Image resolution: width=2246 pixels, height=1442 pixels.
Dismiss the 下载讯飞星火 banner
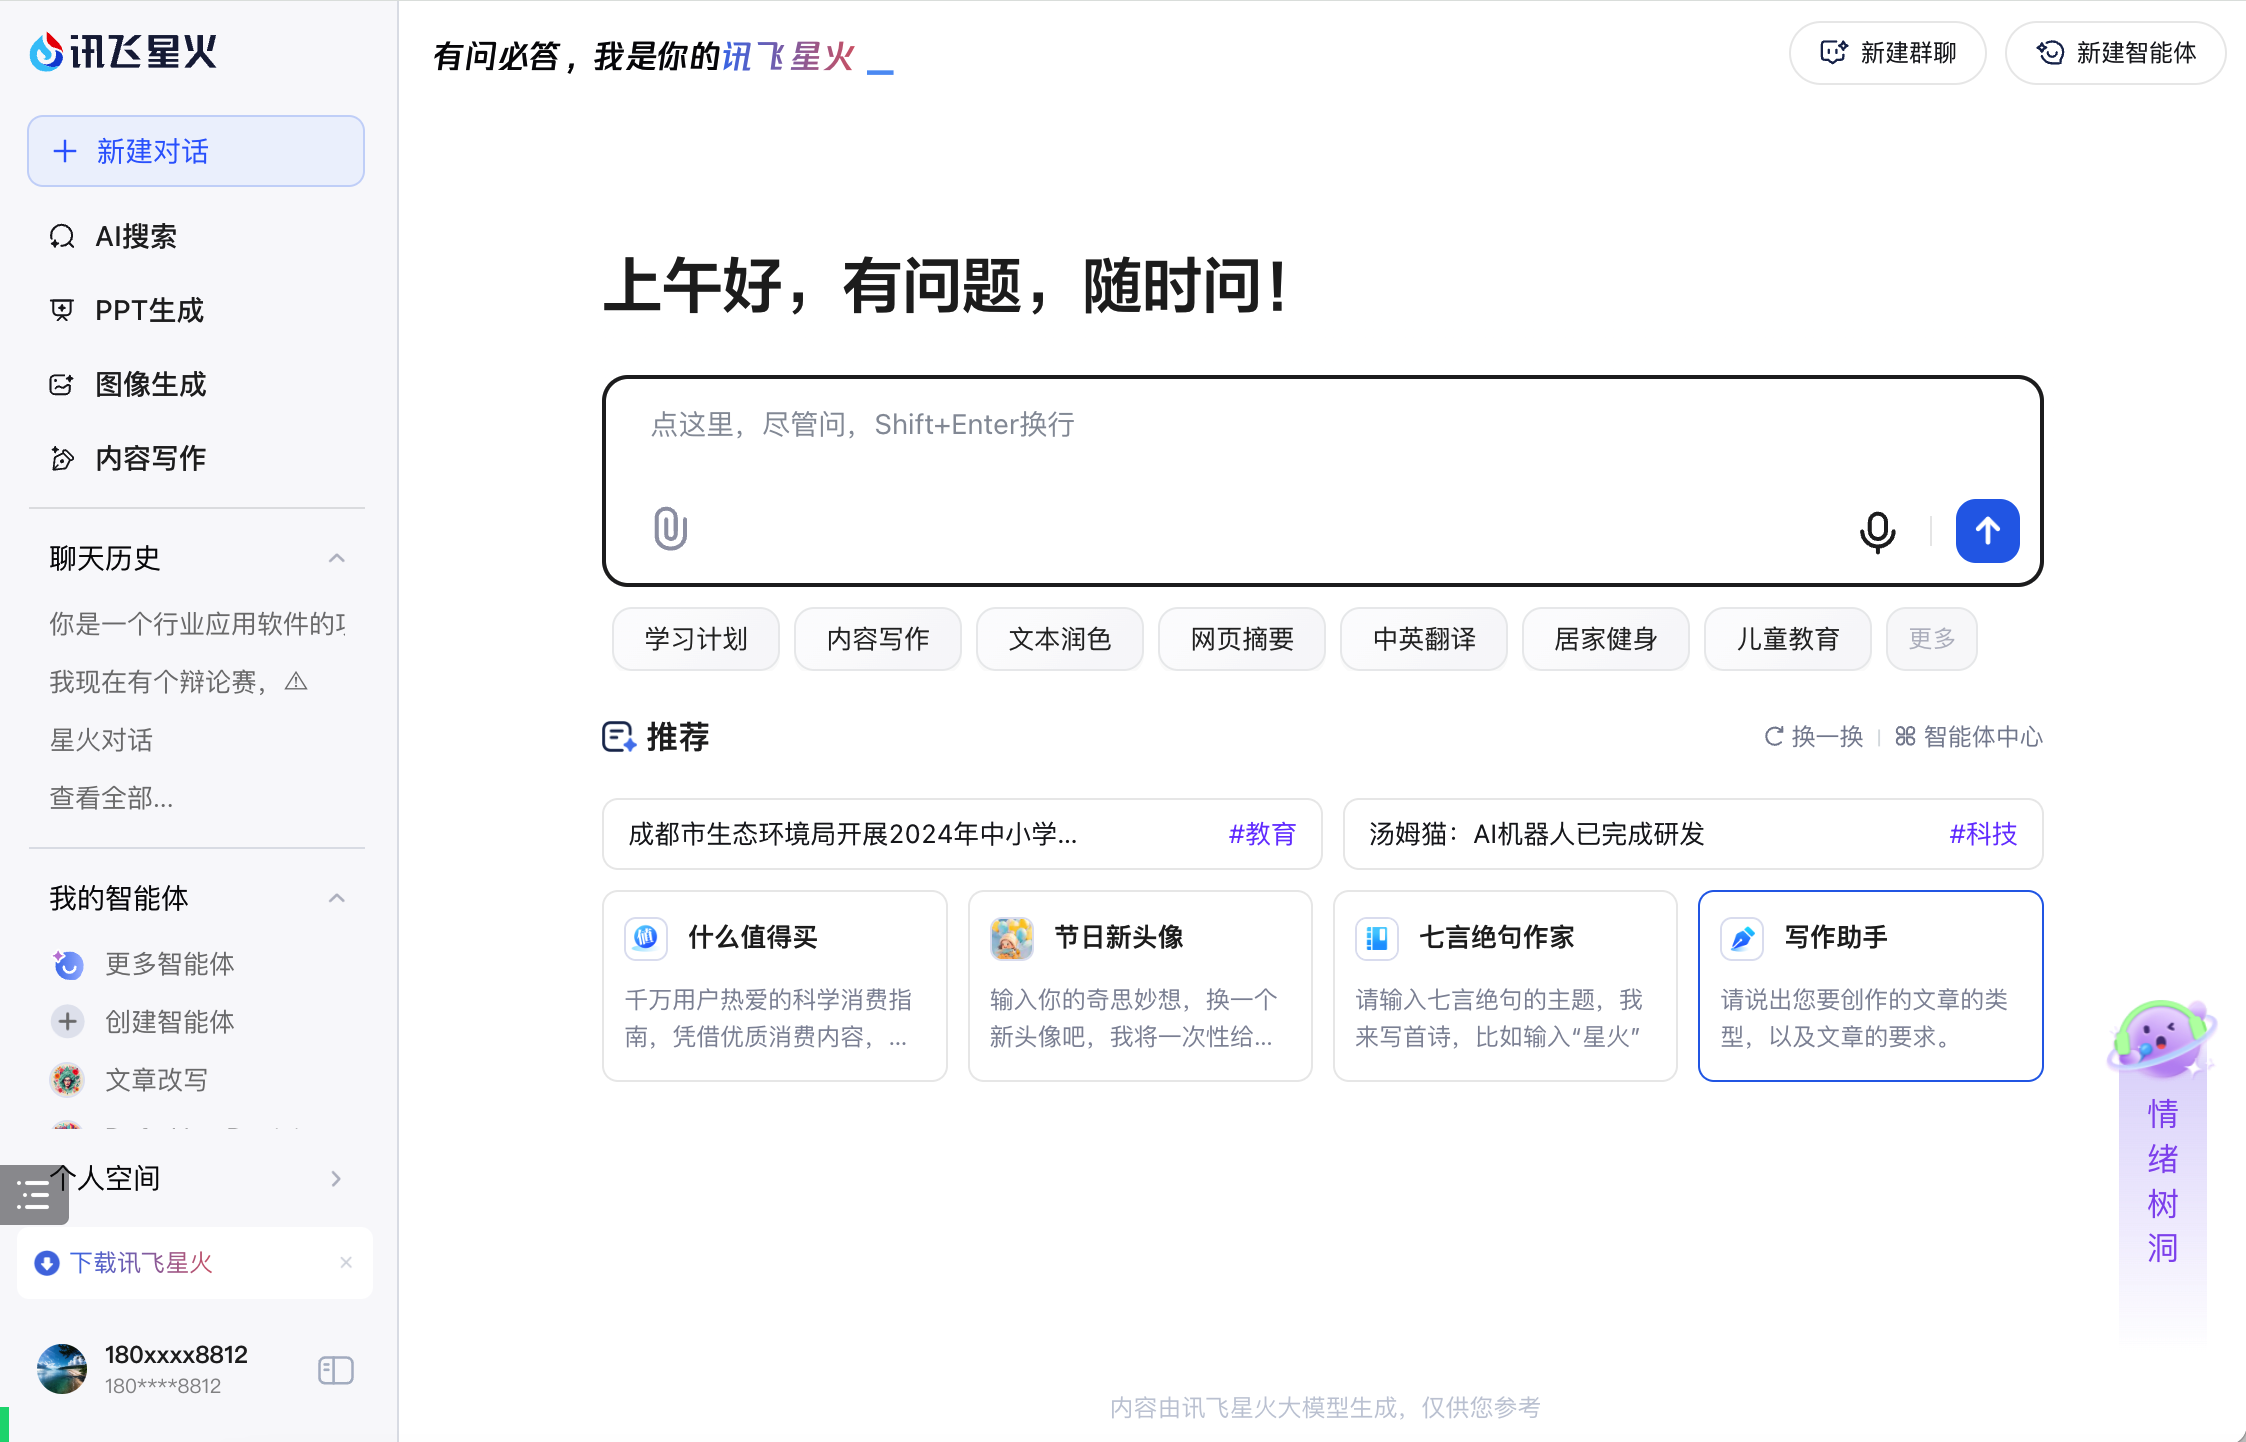[x=347, y=1262]
